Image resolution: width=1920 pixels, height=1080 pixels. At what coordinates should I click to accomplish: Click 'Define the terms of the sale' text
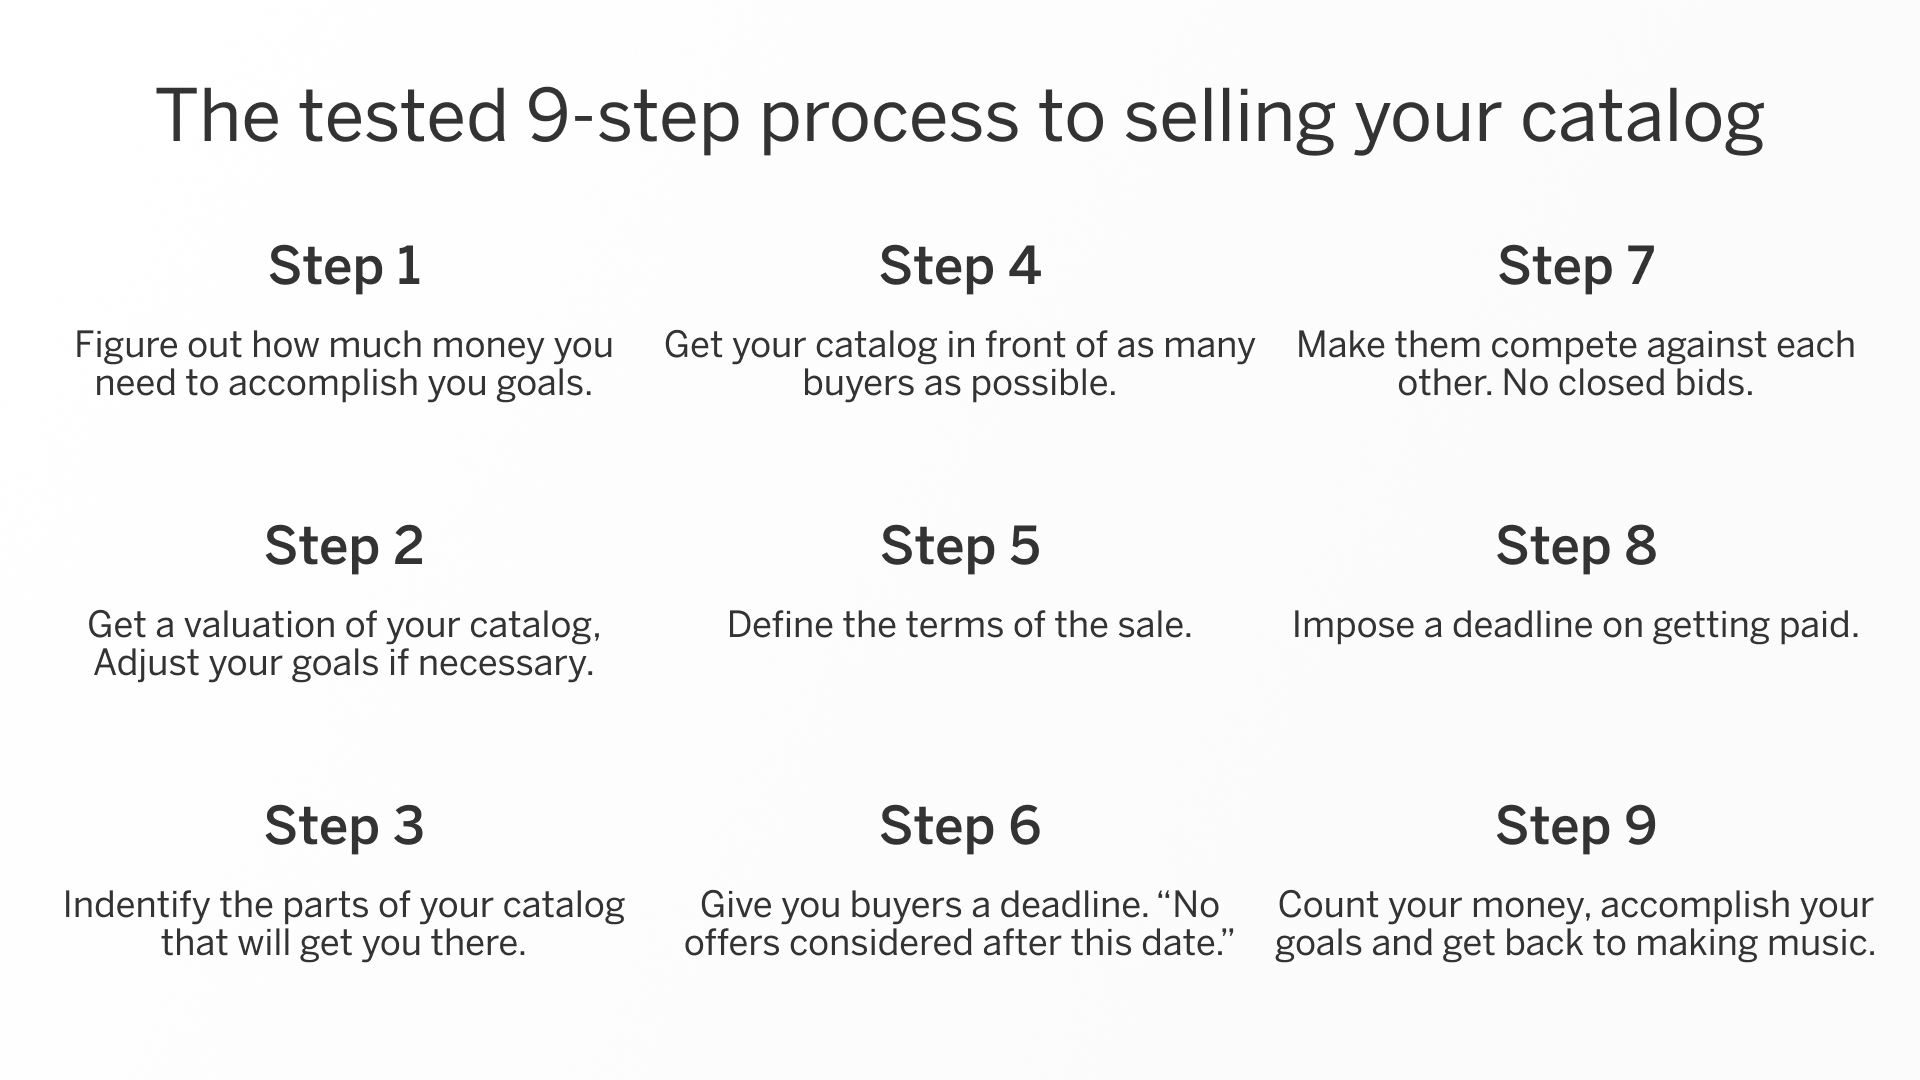click(x=960, y=625)
